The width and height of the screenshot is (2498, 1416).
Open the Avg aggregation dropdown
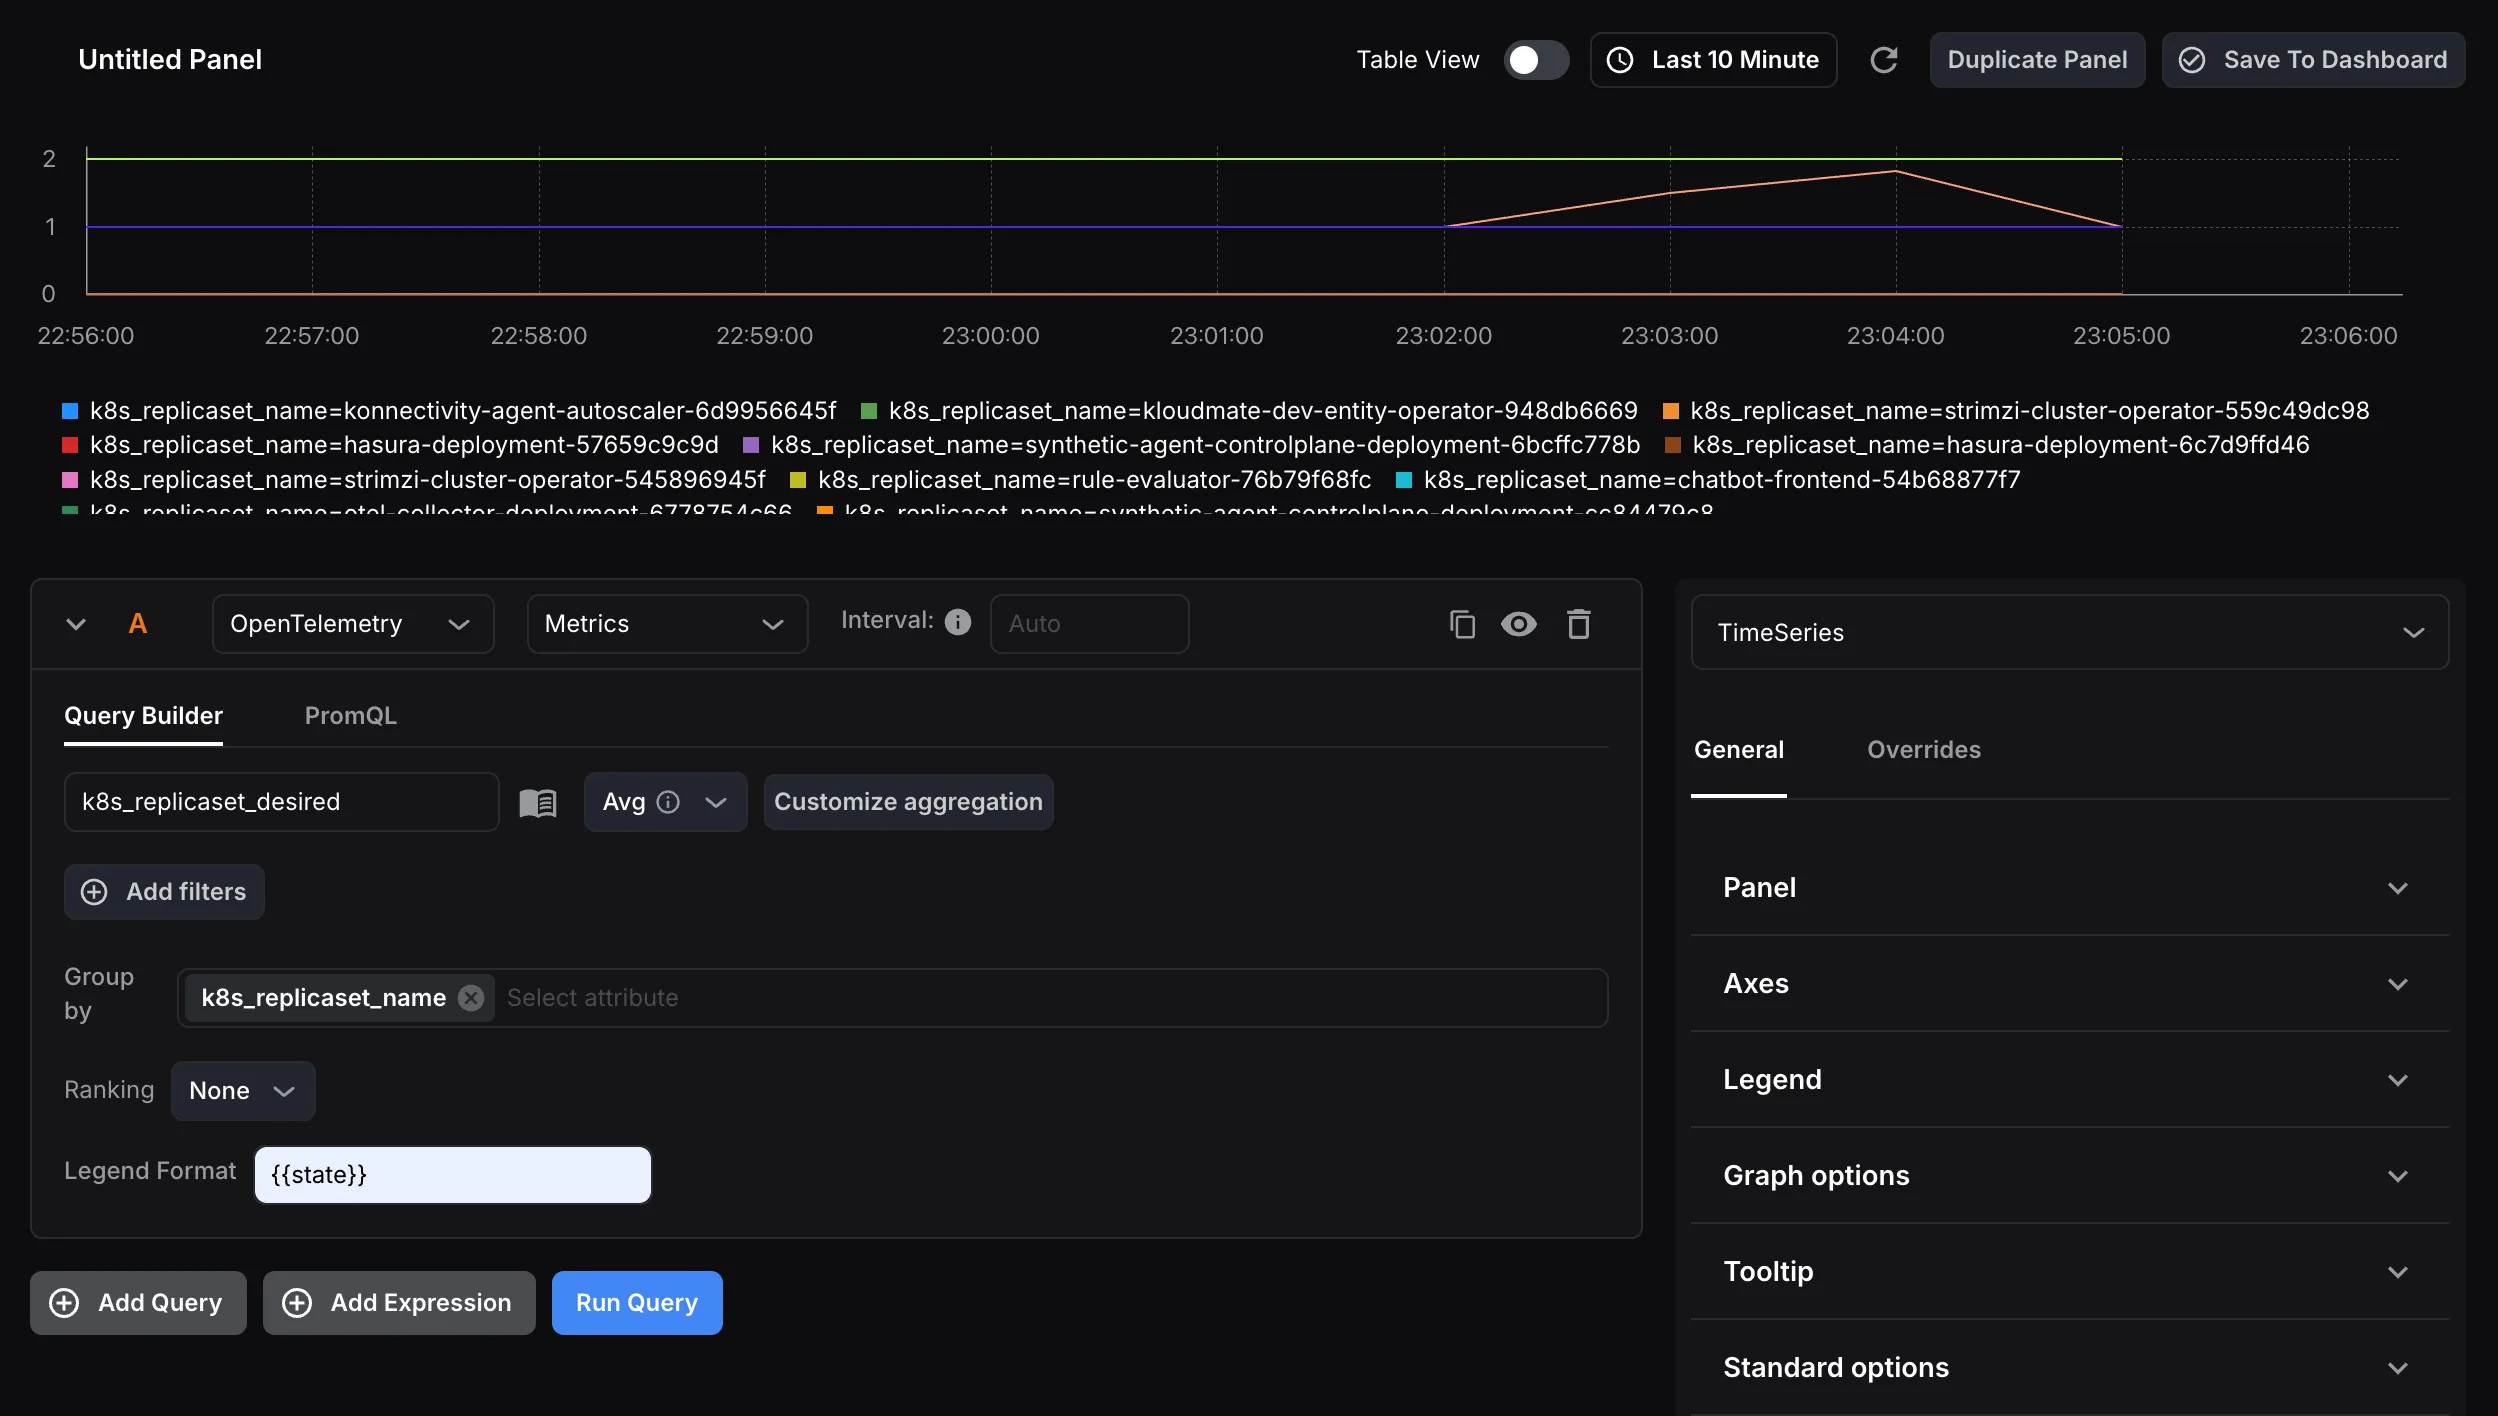click(666, 802)
